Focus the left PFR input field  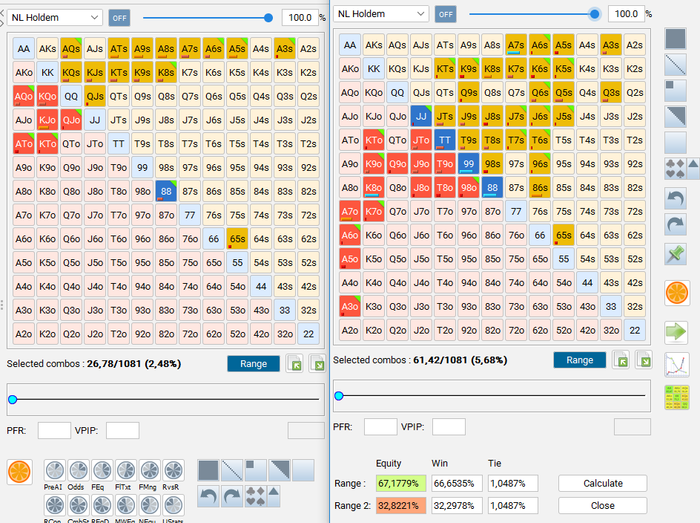pos(54,431)
